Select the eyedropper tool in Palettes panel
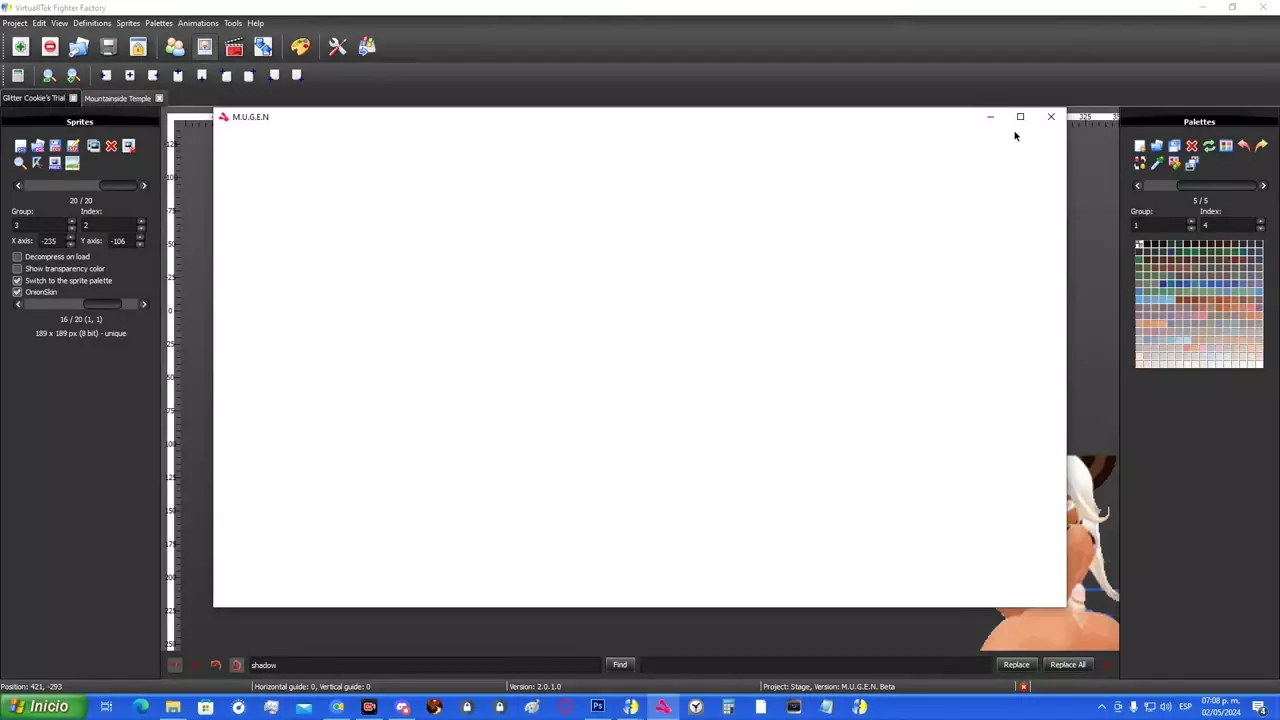Screen dimensions: 1280x720 click(1157, 163)
